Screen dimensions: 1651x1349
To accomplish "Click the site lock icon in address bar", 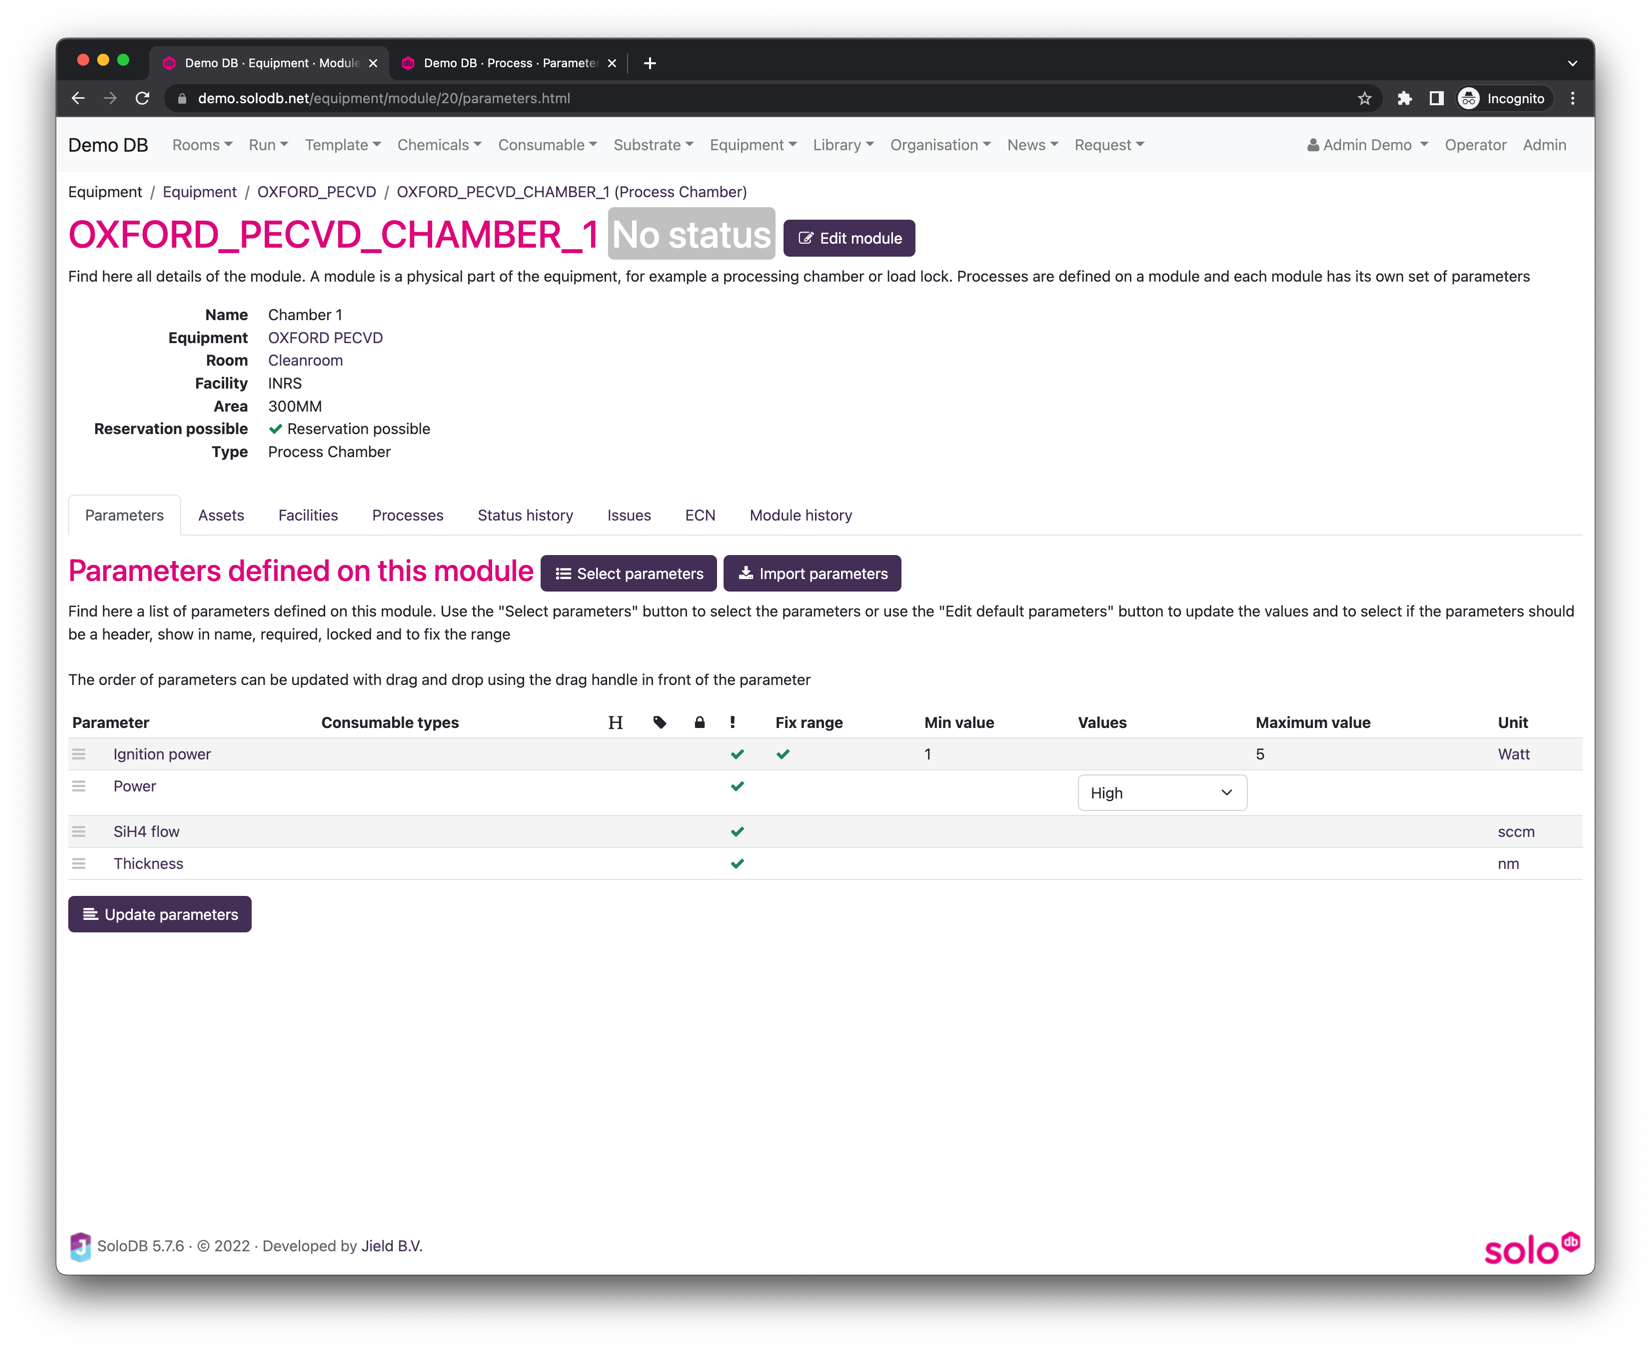I will 181,98.
